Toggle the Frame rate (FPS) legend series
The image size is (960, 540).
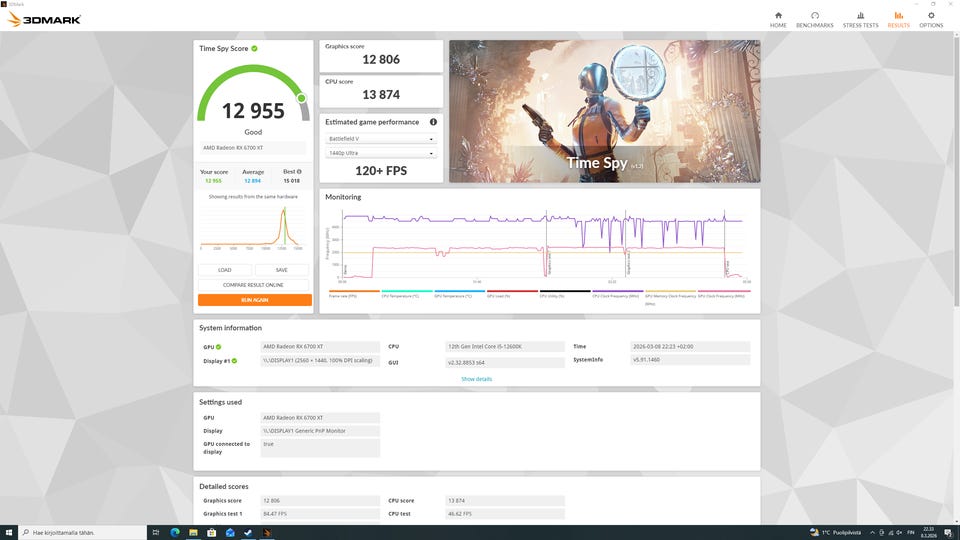pos(354,294)
